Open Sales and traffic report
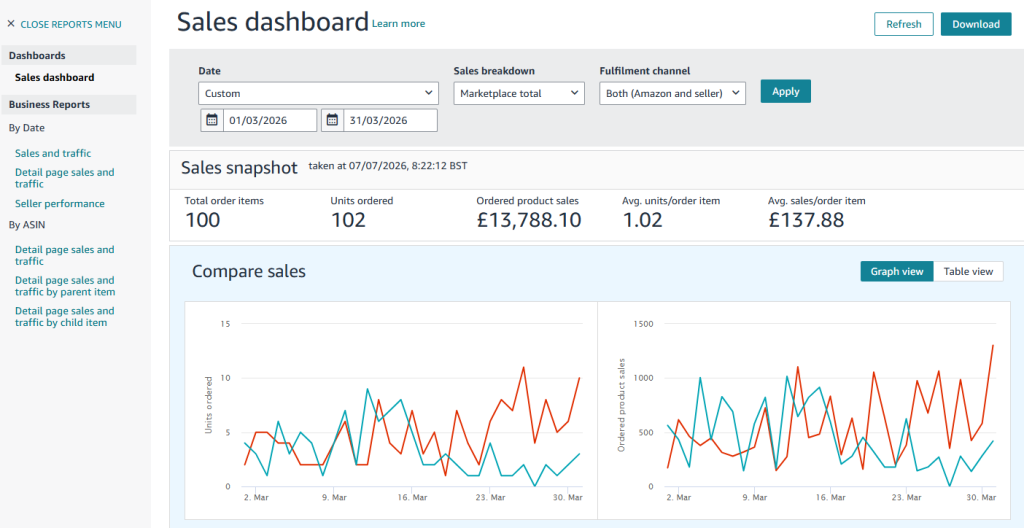This screenshot has height=528, width=1024. coord(53,154)
